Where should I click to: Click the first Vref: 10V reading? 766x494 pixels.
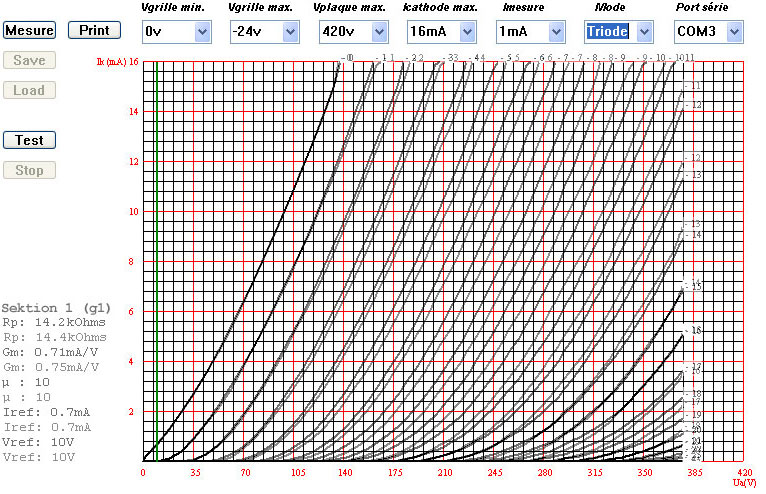pos(38,443)
